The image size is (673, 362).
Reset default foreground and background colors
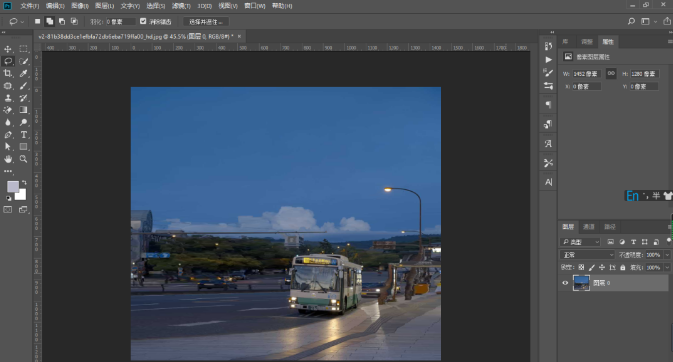tap(9, 198)
